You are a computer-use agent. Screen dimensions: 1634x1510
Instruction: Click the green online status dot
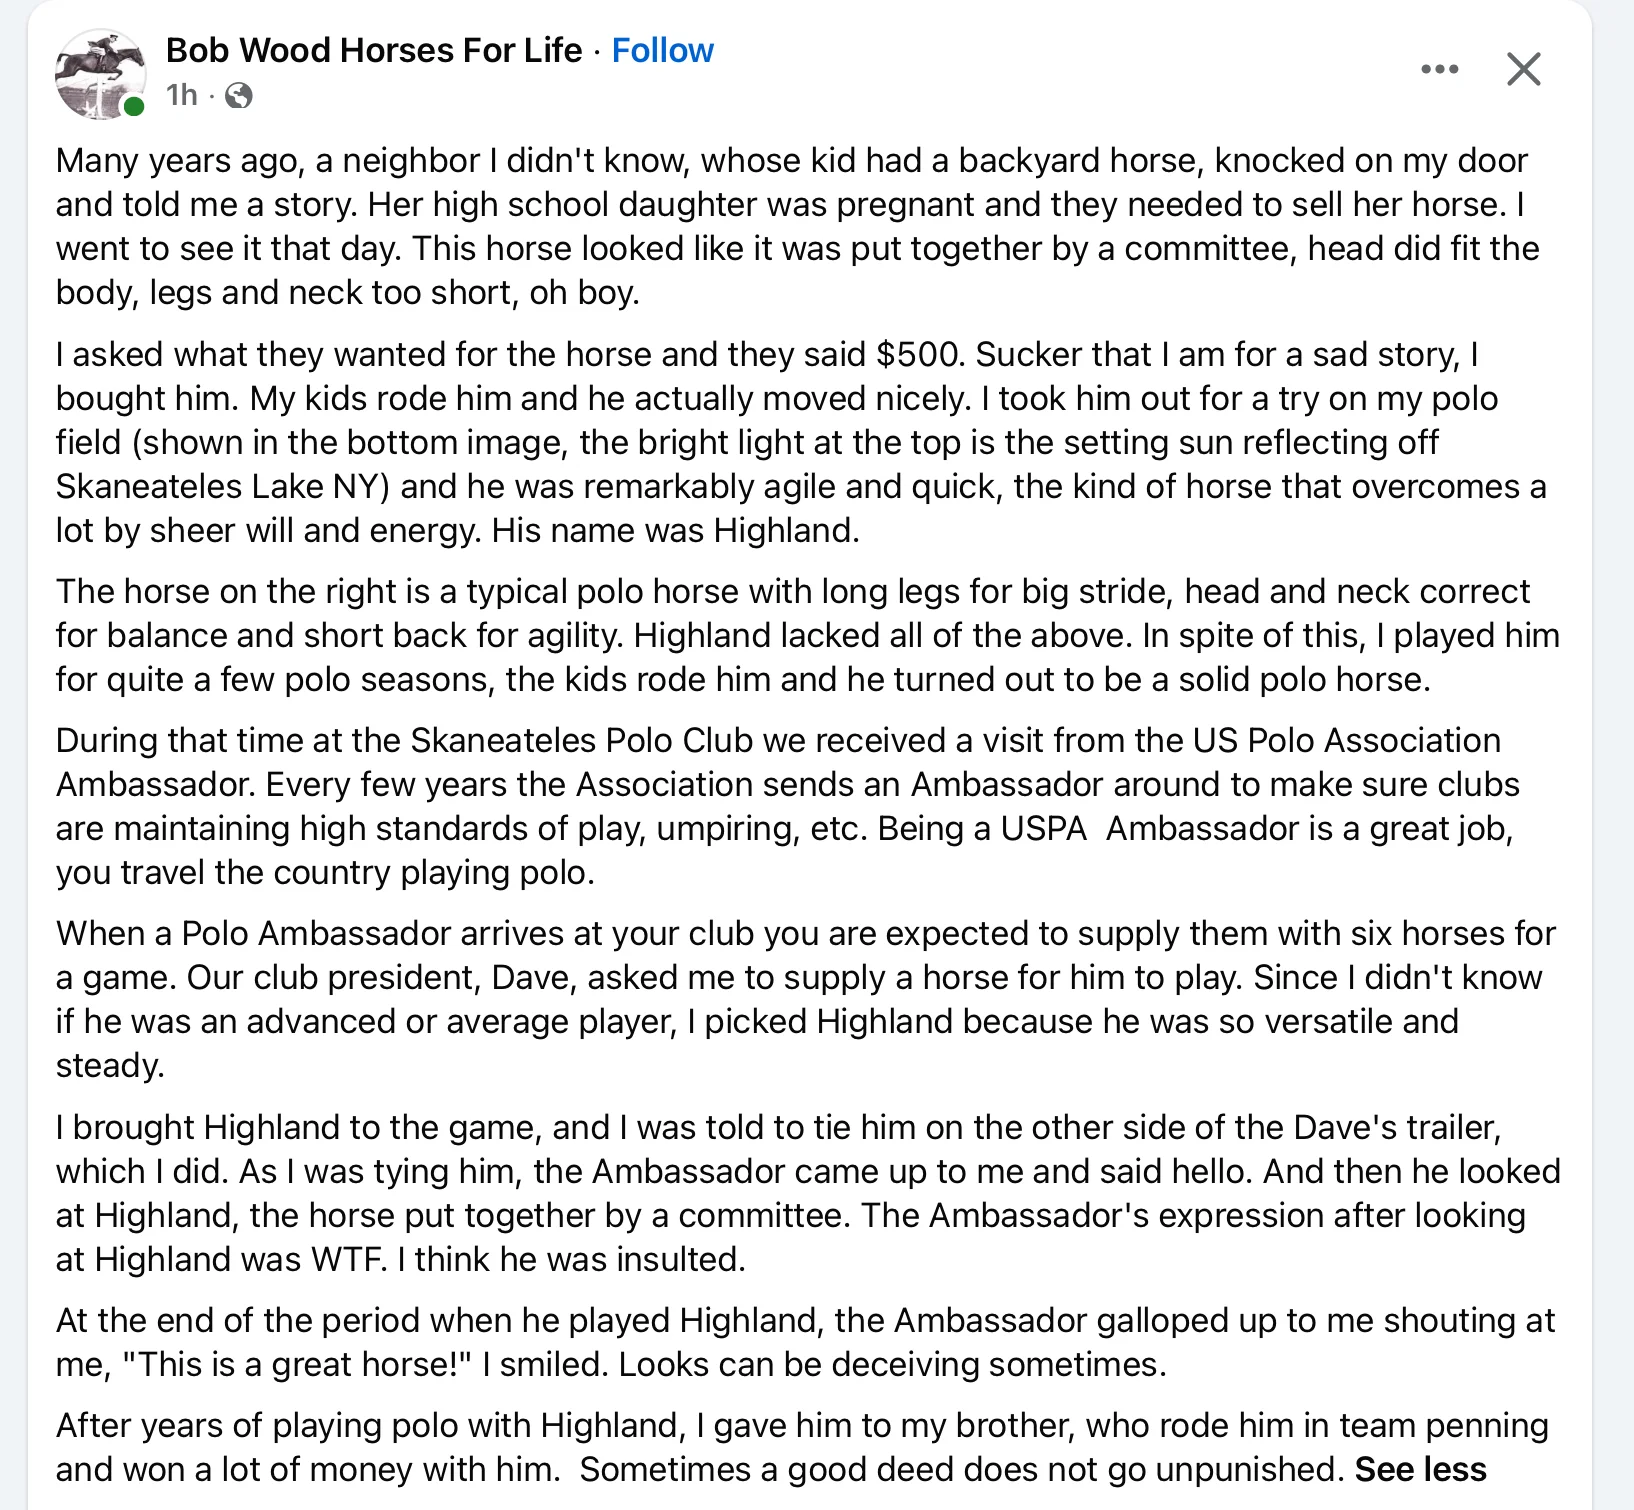pyautogui.click(x=134, y=107)
